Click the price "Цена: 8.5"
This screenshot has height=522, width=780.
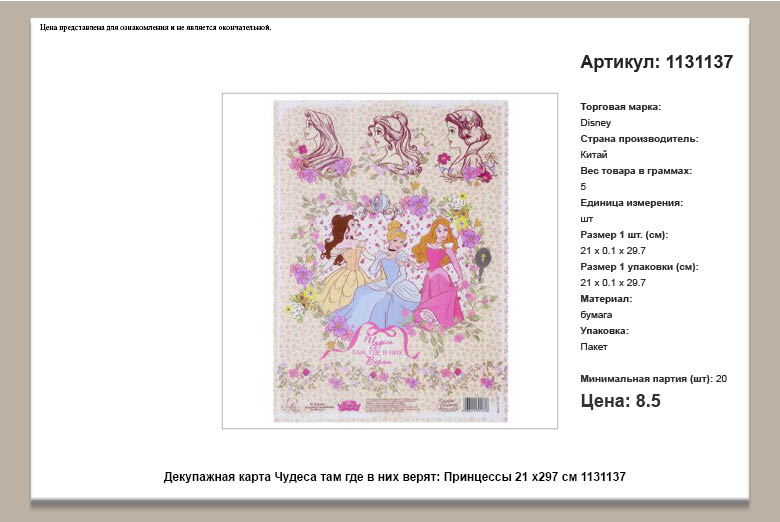pyautogui.click(x=620, y=401)
